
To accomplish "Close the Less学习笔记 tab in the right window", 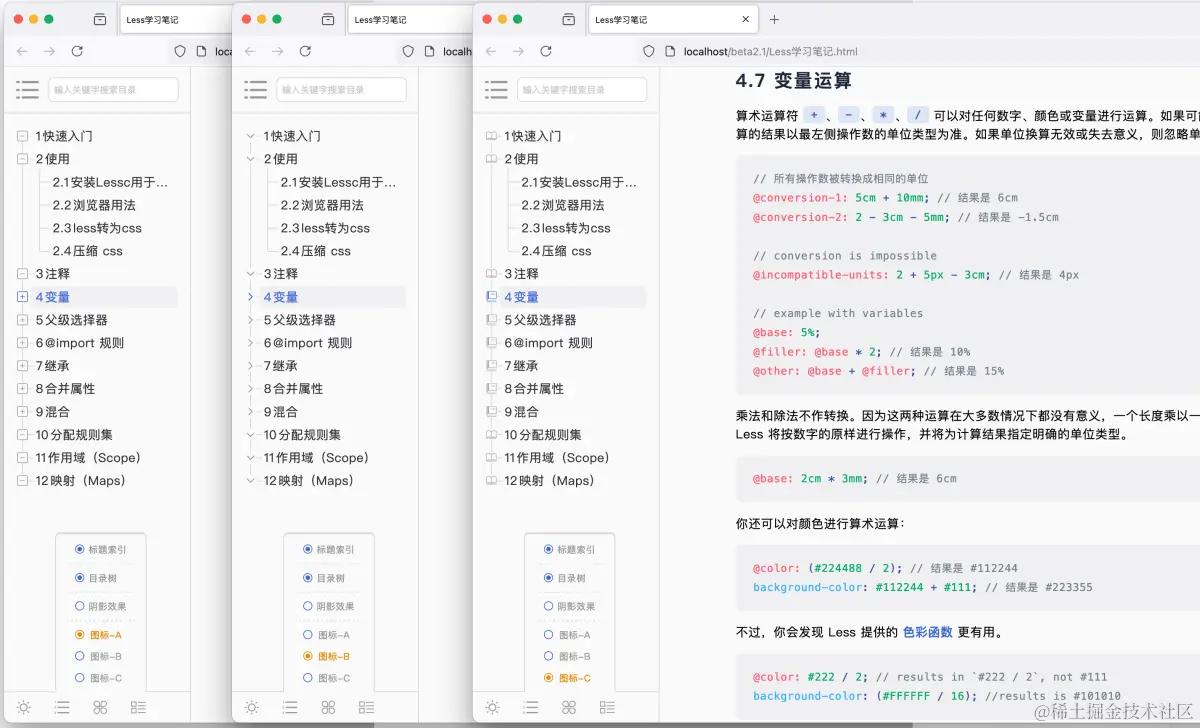I will click(745, 19).
